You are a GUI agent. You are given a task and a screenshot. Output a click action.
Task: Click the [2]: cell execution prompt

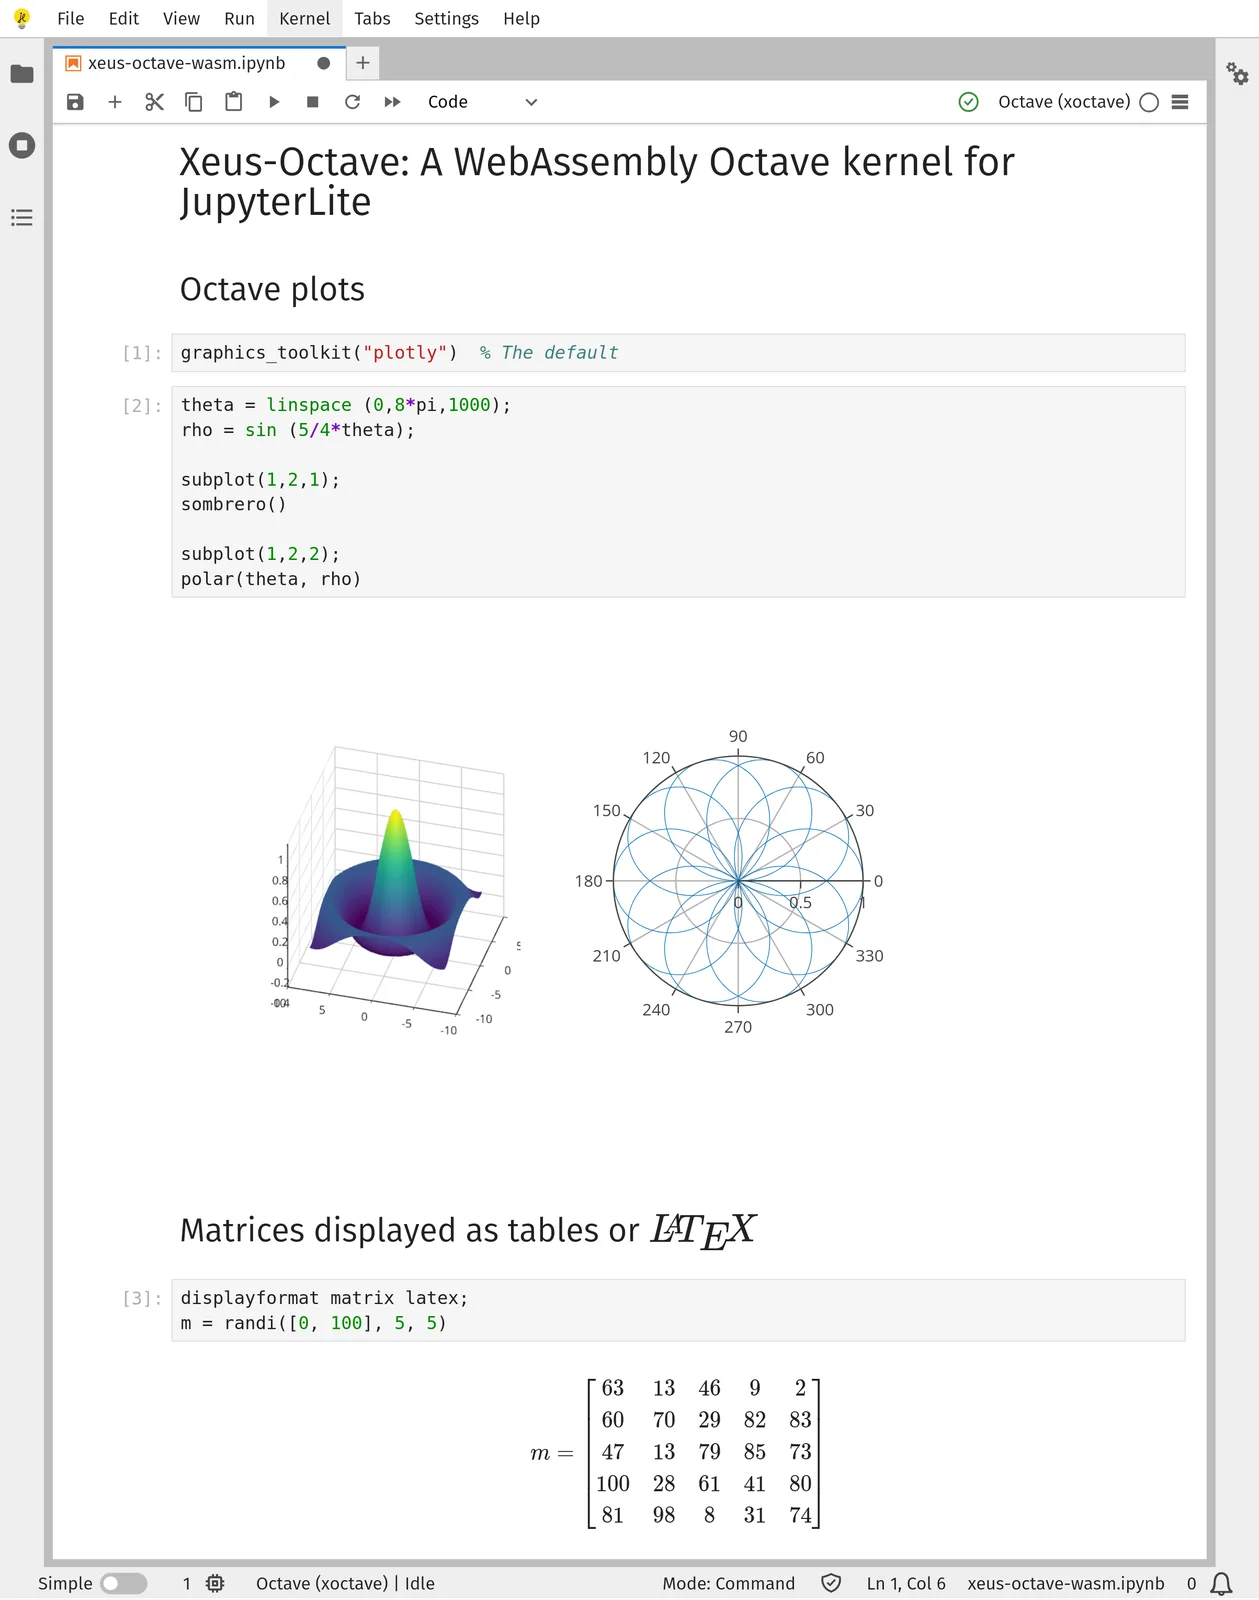click(141, 406)
